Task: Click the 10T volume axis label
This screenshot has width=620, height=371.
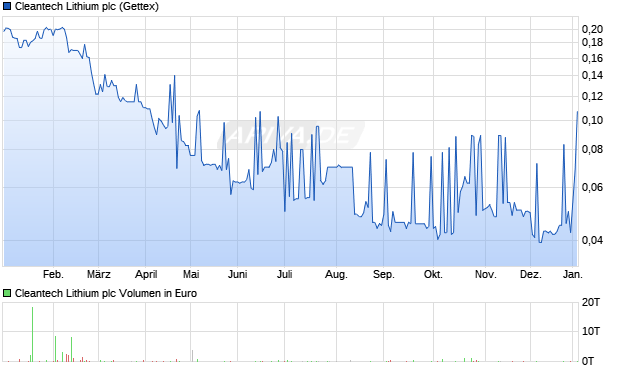Action: (x=591, y=331)
